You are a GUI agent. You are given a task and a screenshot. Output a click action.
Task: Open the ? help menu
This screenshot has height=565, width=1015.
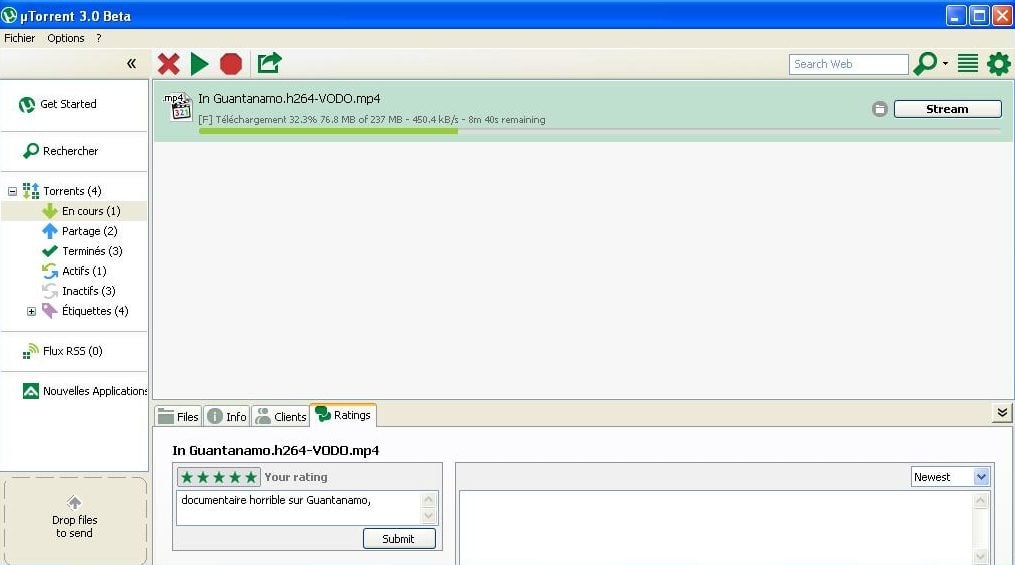pyautogui.click(x=98, y=38)
